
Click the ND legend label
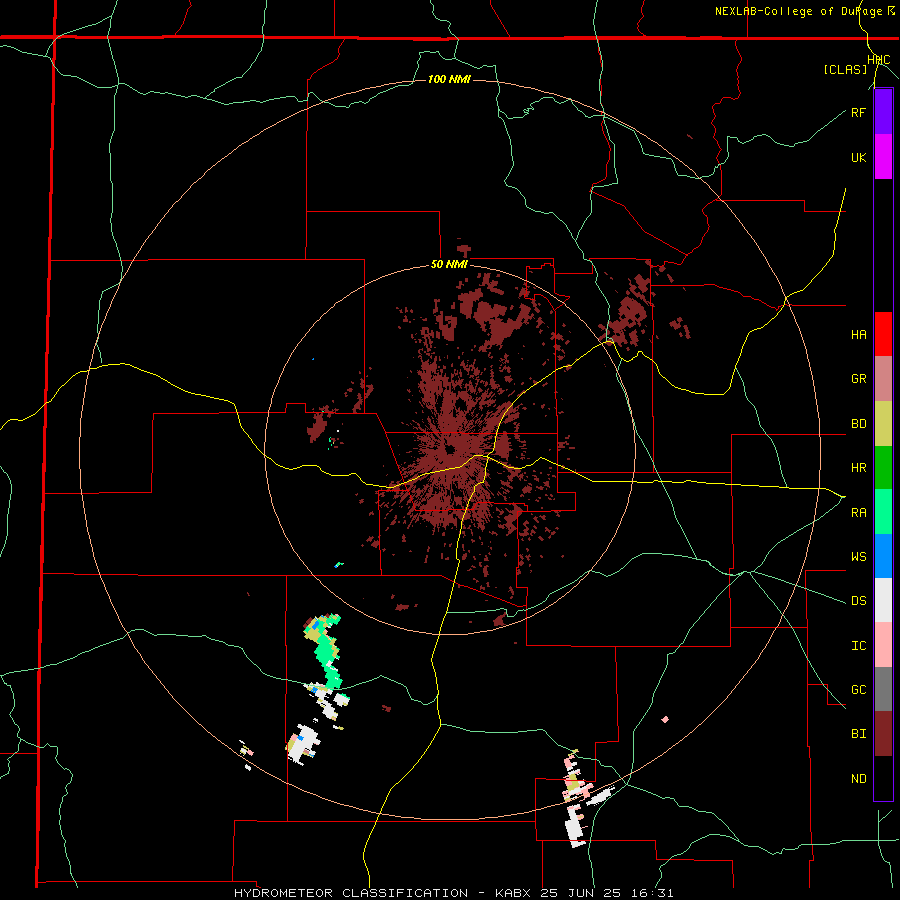858,779
